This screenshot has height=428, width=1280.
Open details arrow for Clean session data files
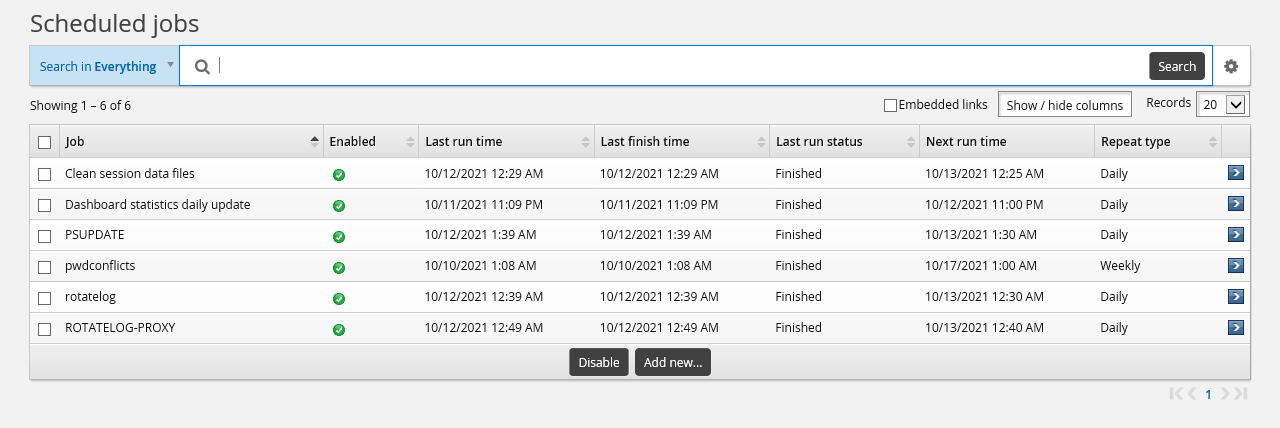(x=1236, y=173)
